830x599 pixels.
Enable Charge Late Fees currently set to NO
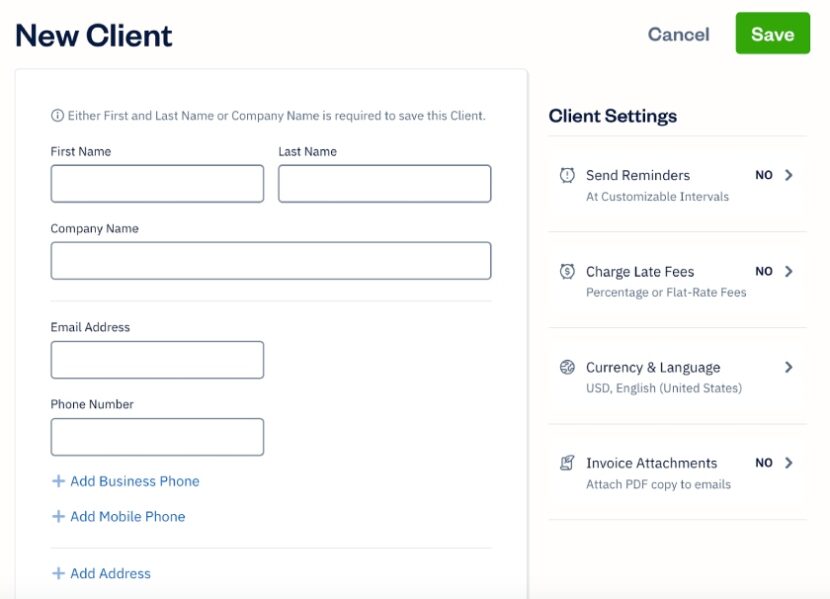click(764, 270)
